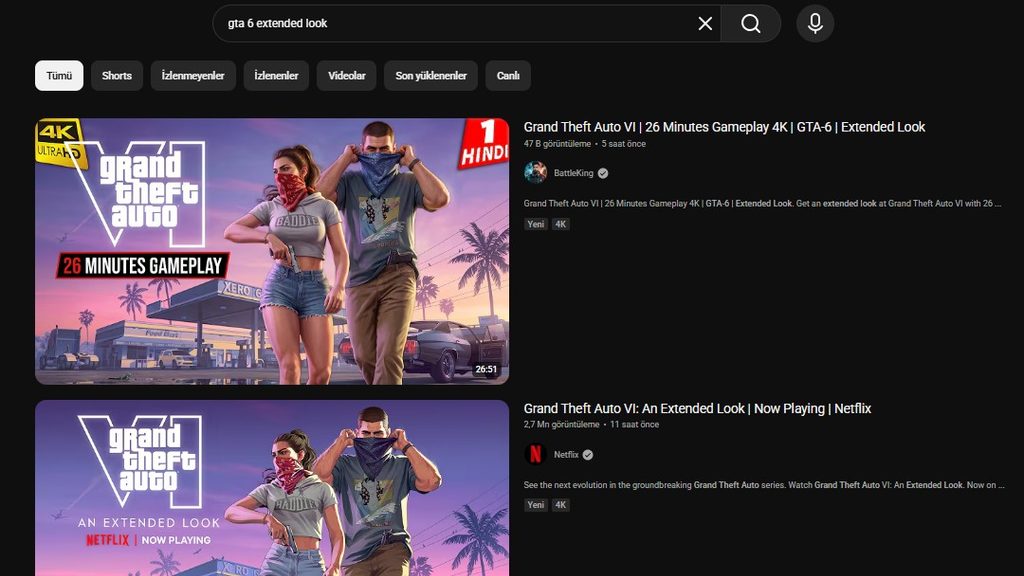This screenshot has width=1024, height=576.
Task: Click the Netflix video description snippet
Action: [764, 485]
